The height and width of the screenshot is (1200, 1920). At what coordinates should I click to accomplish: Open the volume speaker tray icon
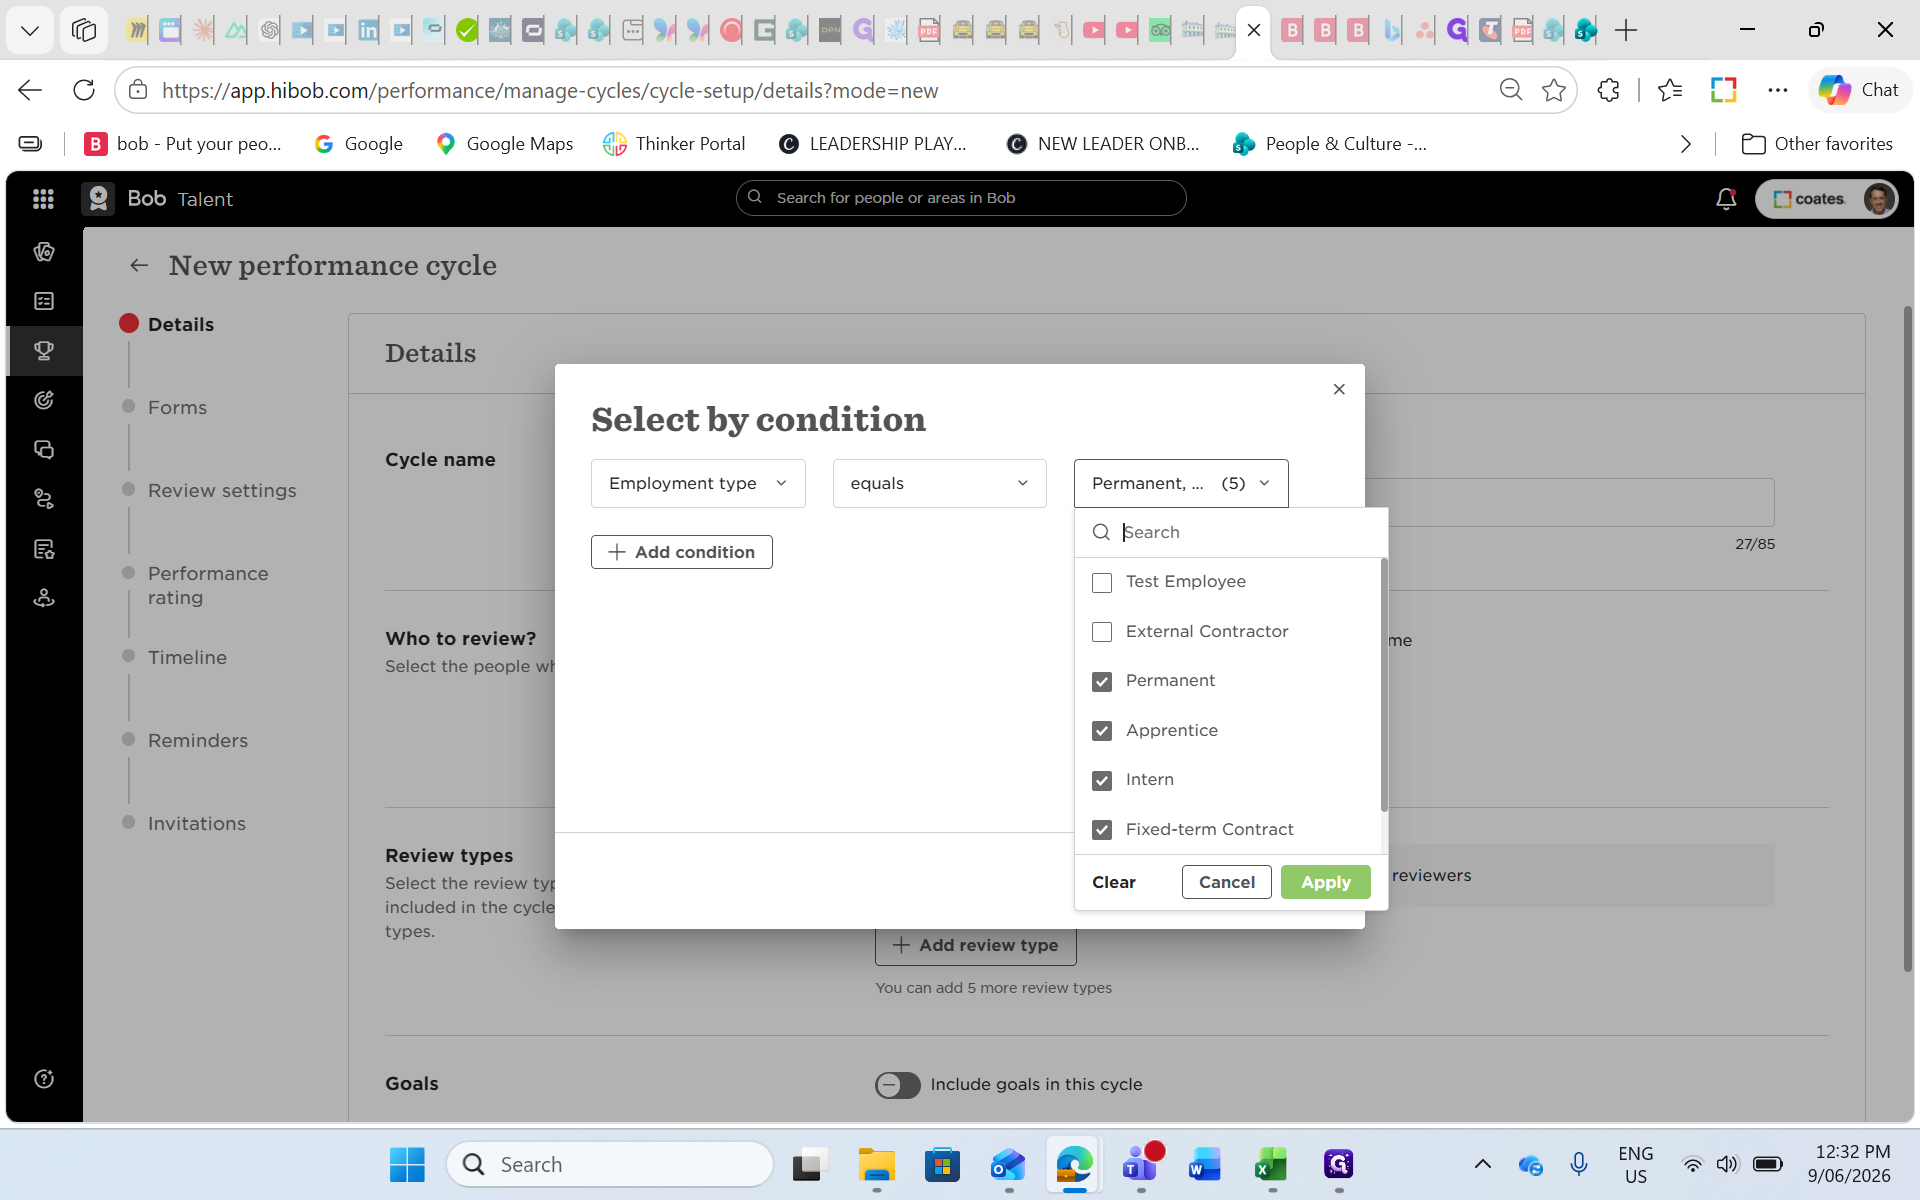pyautogui.click(x=1727, y=1164)
